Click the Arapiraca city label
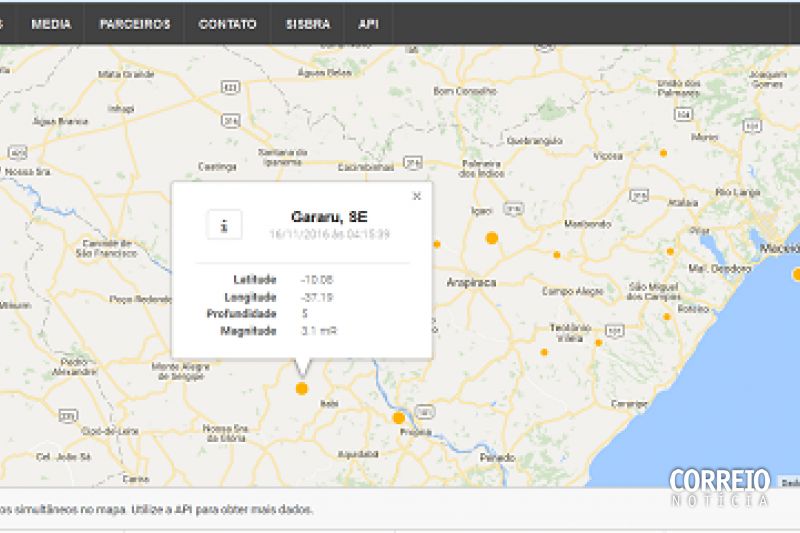This screenshot has height=533, width=800. (x=471, y=282)
